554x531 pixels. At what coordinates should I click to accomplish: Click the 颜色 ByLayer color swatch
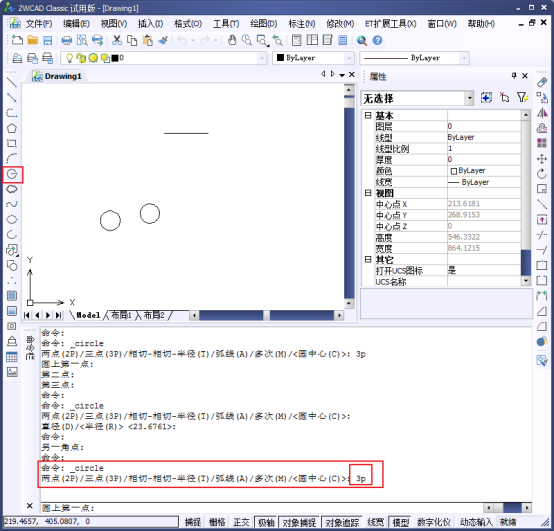point(454,171)
